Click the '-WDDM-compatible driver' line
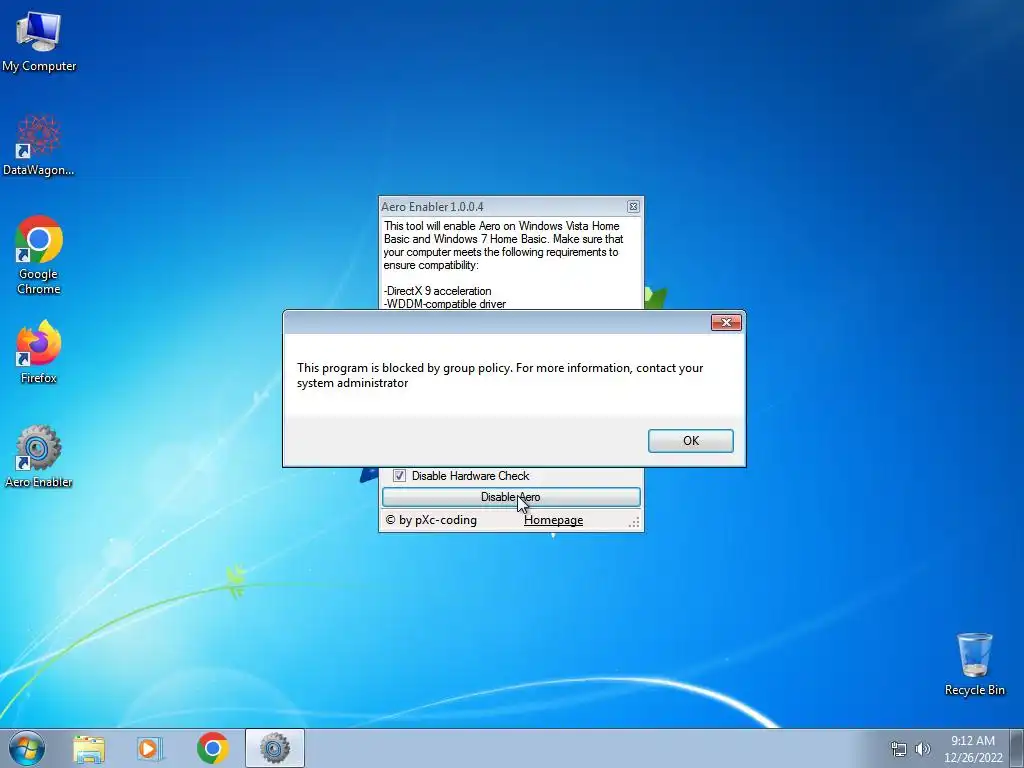Image resolution: width=1024 pixels, height=768 pixels. [x=445, y=304]
